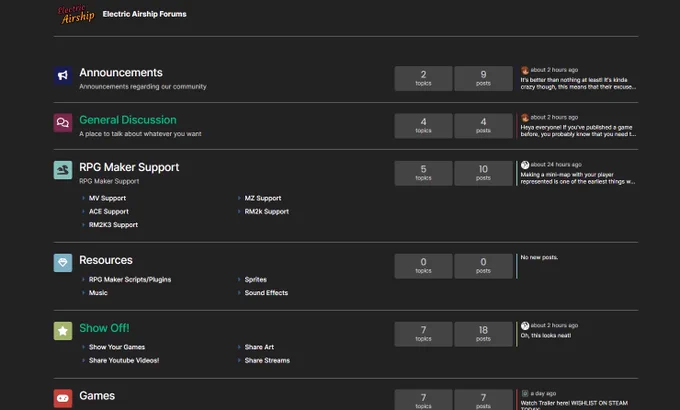Viewport: 680px width, 410px height.
Task: Open the Share Art subforum
Action: (259, 347)
